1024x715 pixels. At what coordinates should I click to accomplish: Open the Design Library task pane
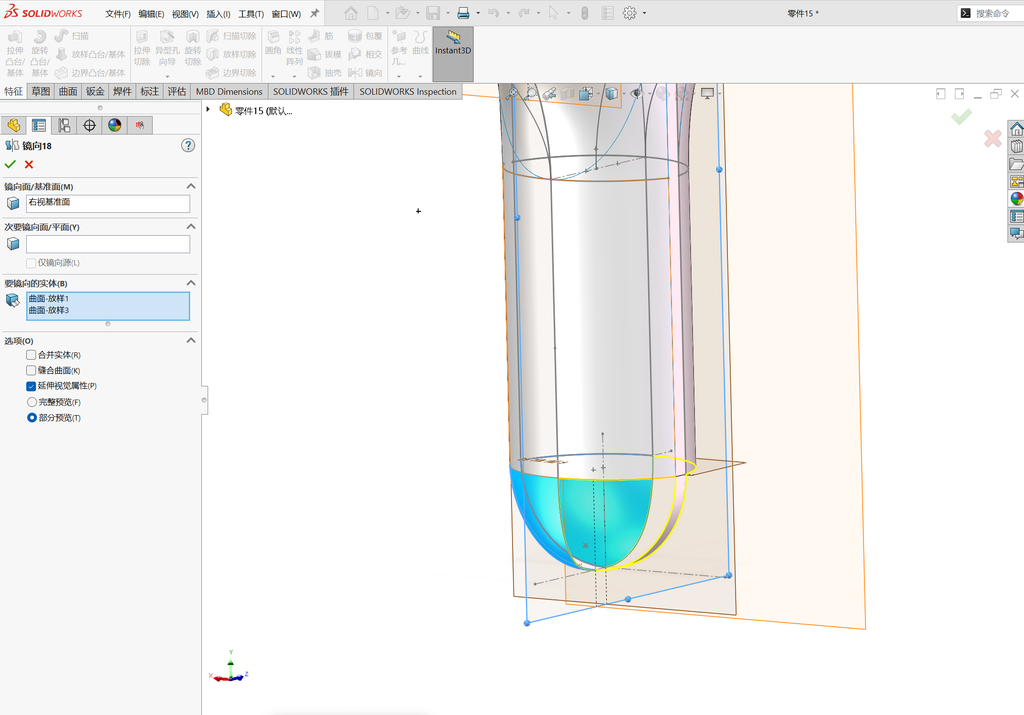(x=1016, y=146)
